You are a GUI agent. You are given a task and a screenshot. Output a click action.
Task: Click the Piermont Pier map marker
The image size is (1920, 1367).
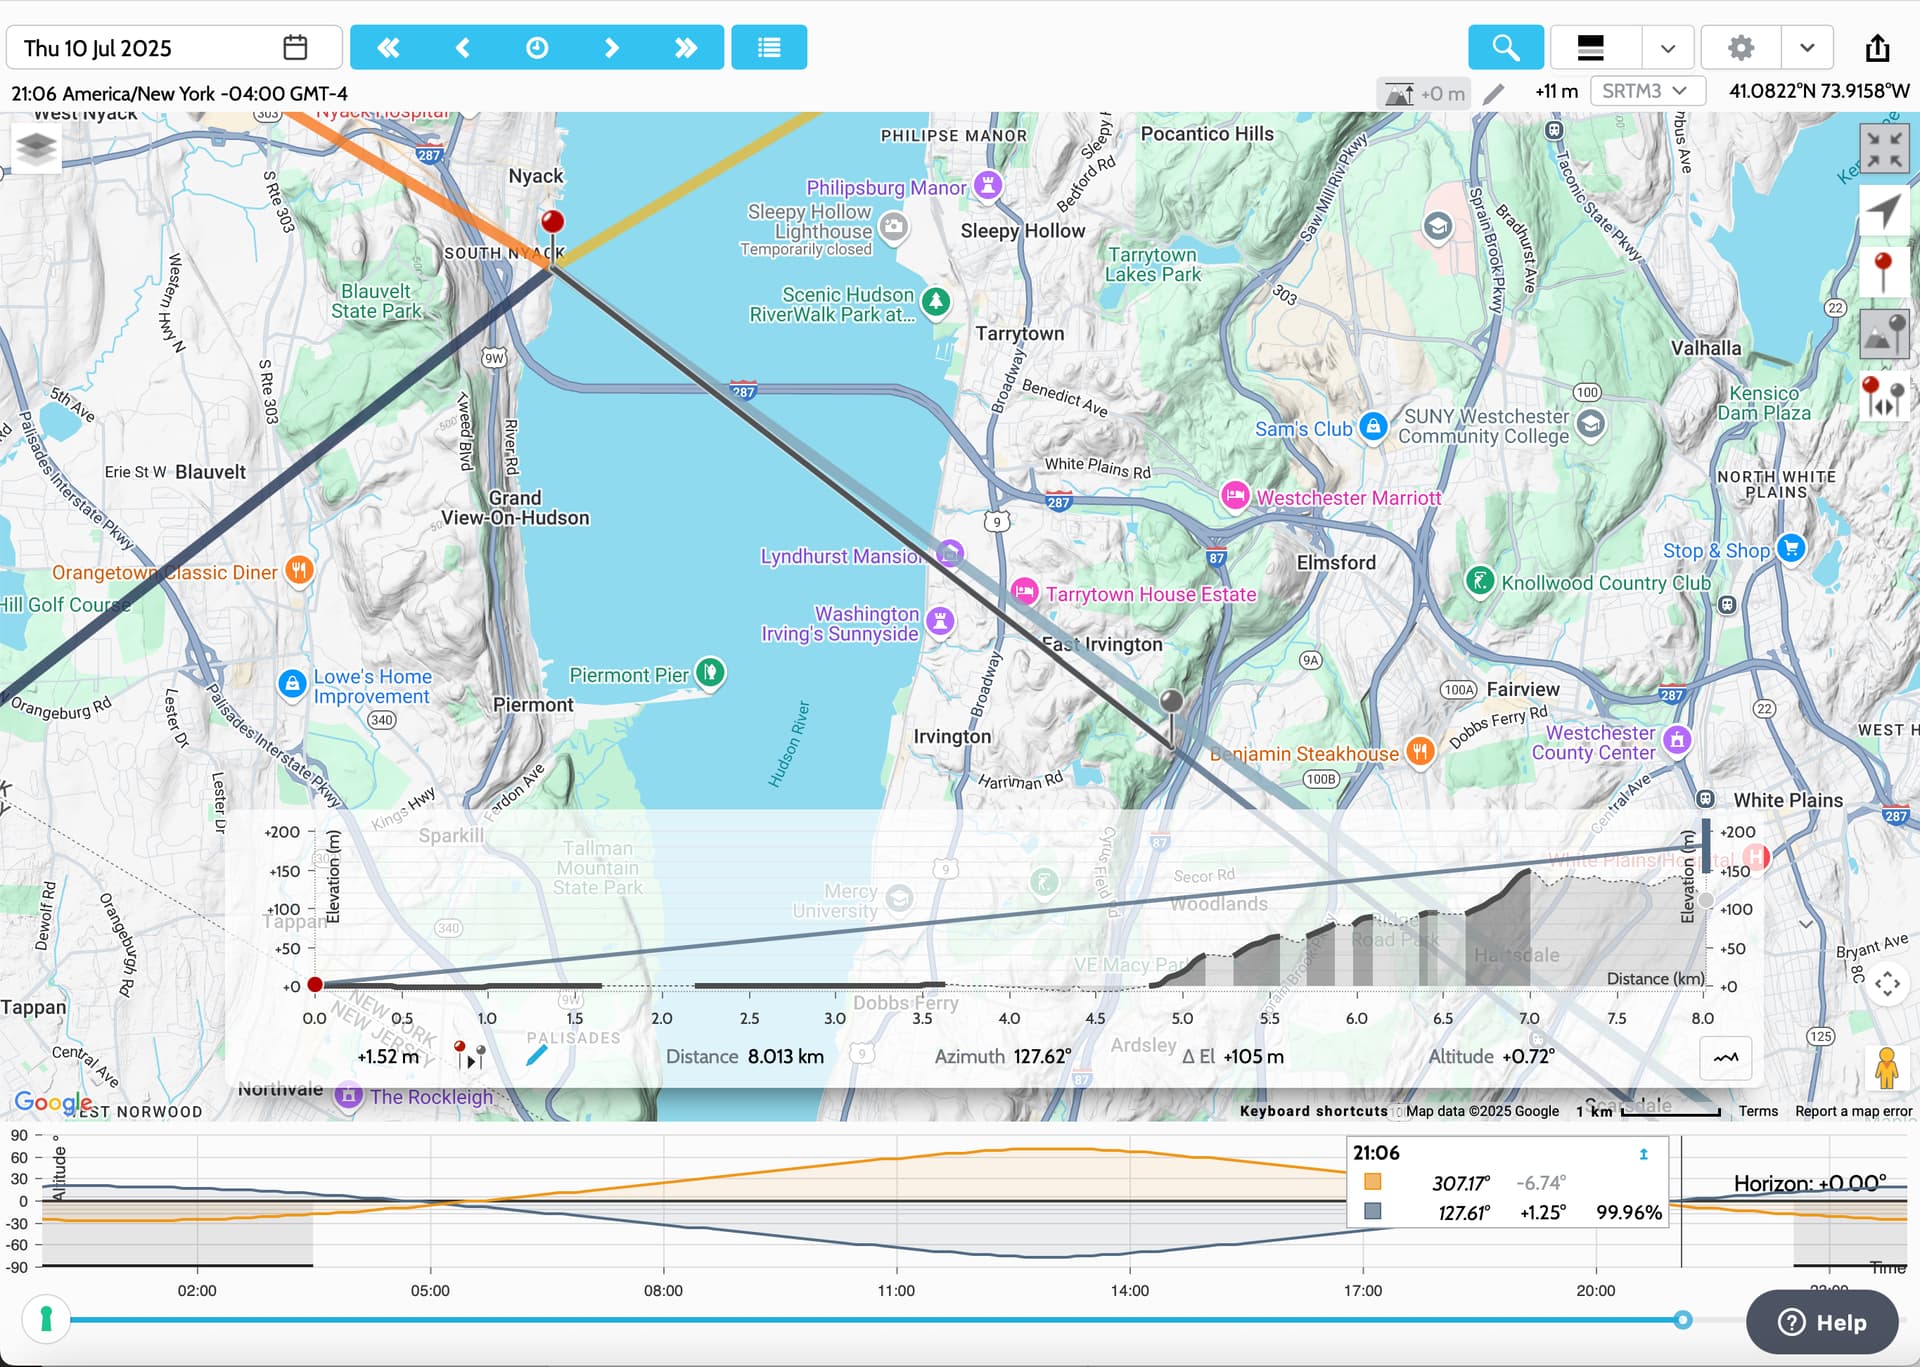[710, 672]
